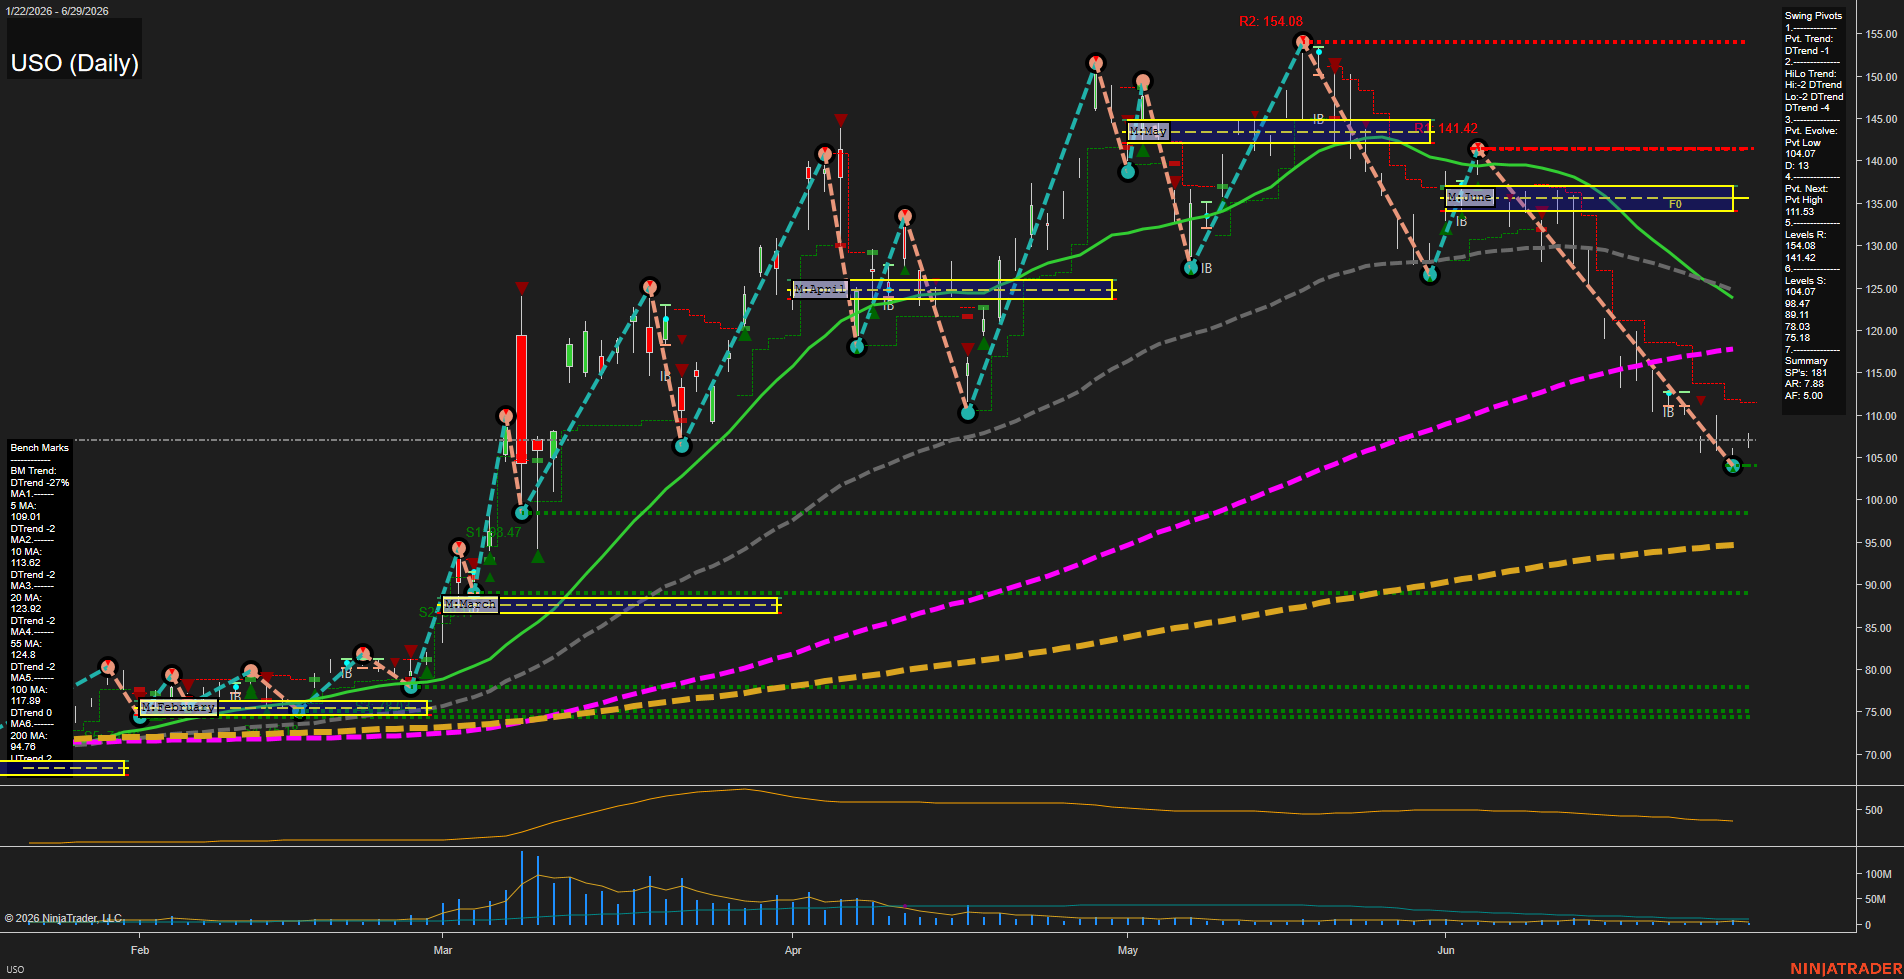Select the date range 1/22/2026 - 6/29/2026 text
1904x979 pixels.
(57, 11)
